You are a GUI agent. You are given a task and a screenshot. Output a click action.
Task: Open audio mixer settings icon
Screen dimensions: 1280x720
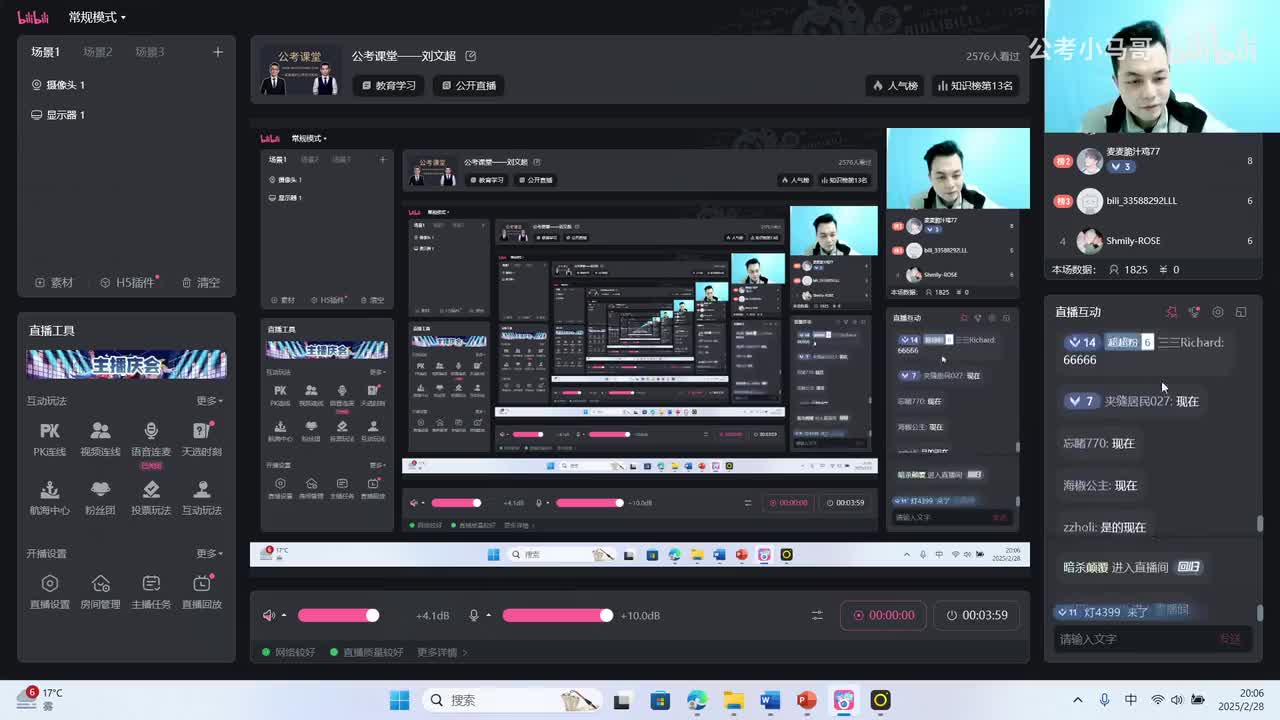(x=817, y=615)
